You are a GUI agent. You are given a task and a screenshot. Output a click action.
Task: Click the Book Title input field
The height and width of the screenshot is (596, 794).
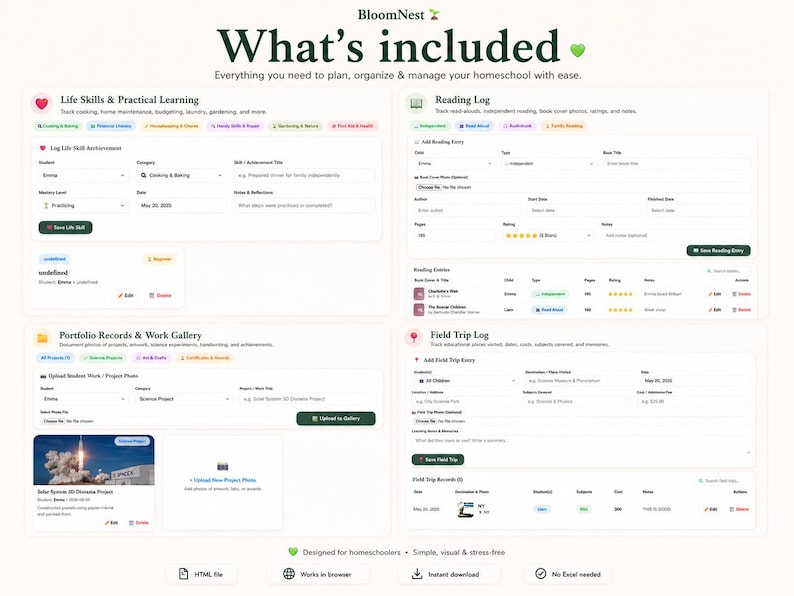pyautogui.click(x=677, y=164)
